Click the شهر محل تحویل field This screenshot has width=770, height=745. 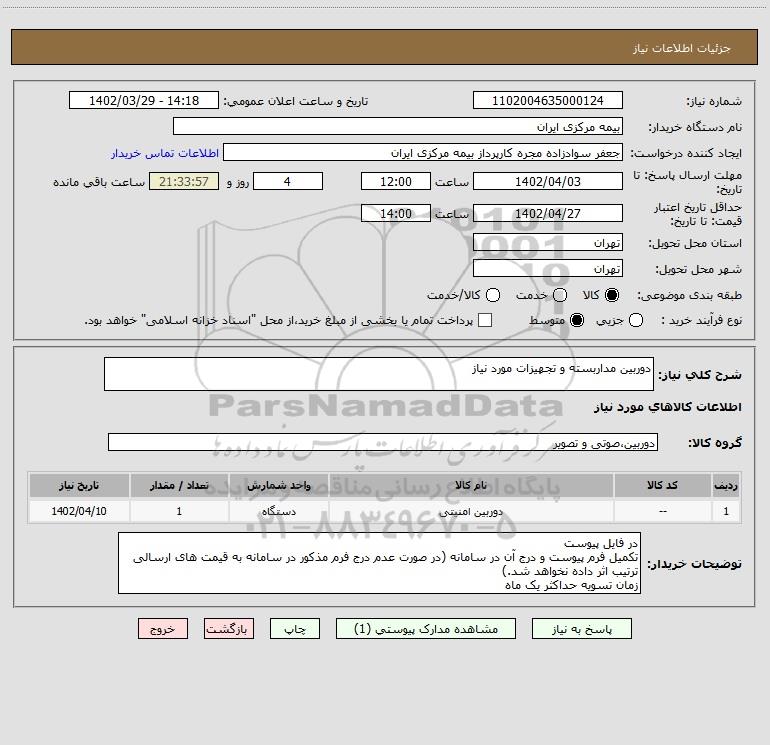548,268
